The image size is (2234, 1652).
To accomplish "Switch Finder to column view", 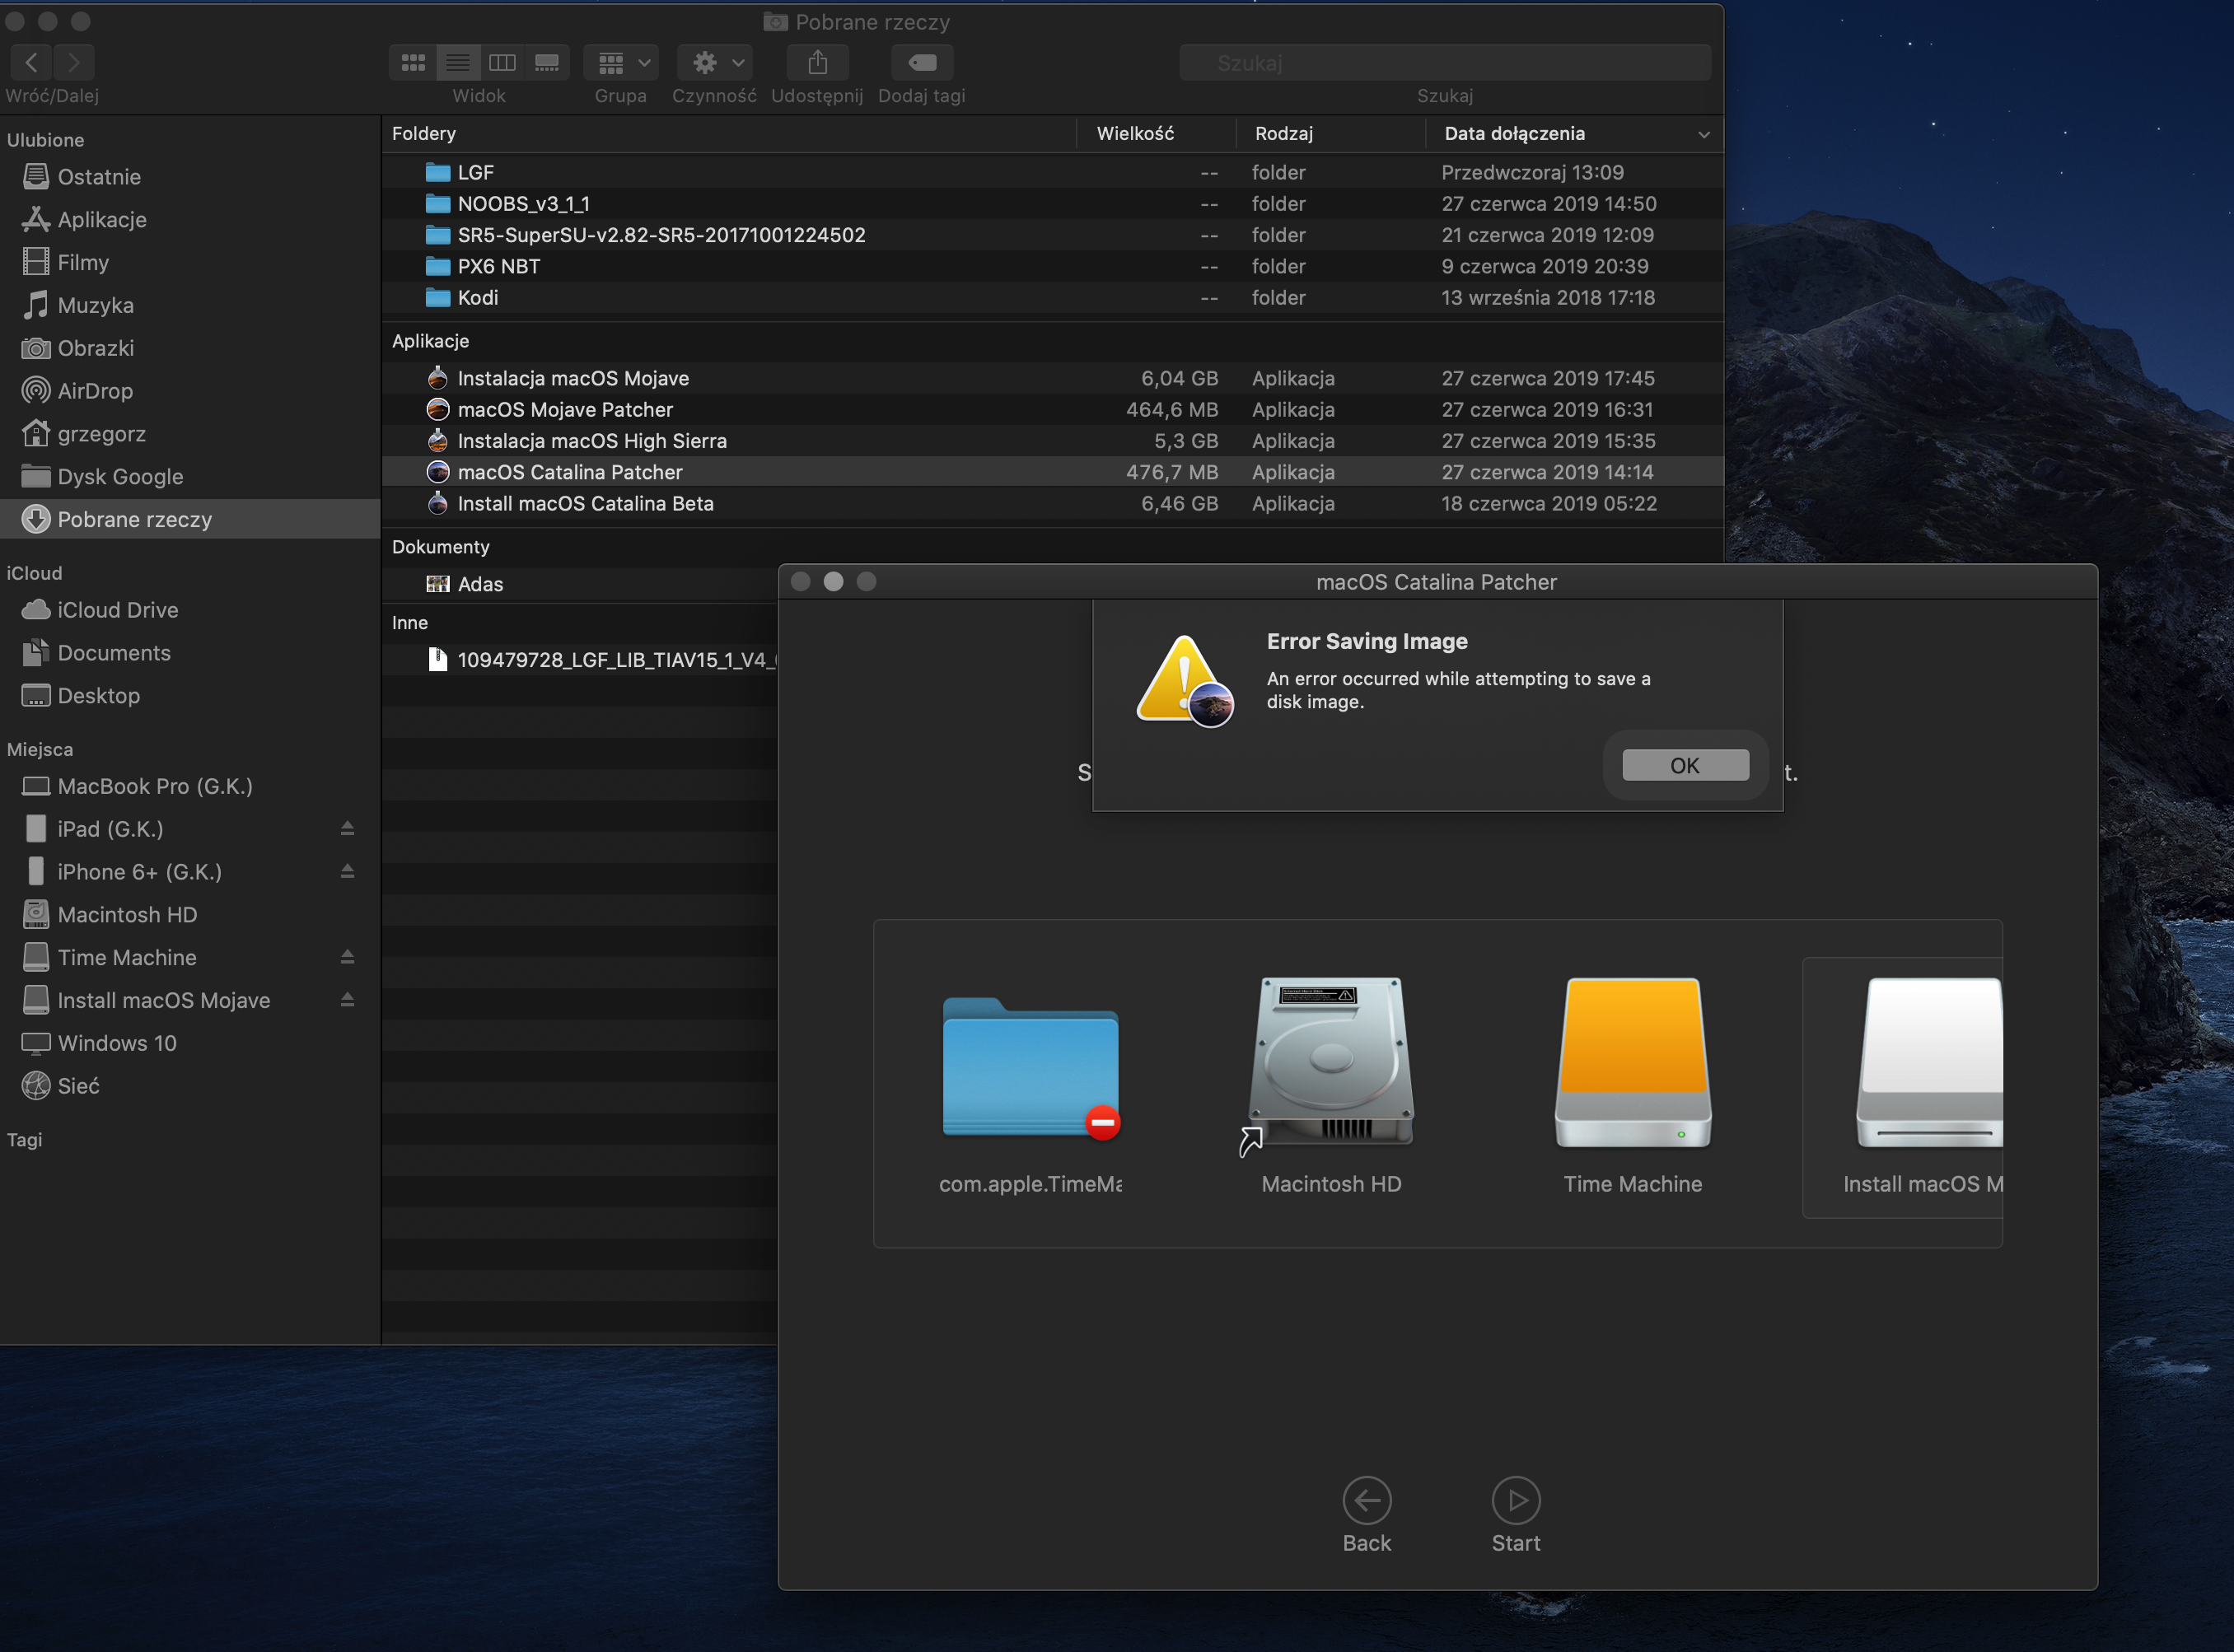I will click(502, 63).
